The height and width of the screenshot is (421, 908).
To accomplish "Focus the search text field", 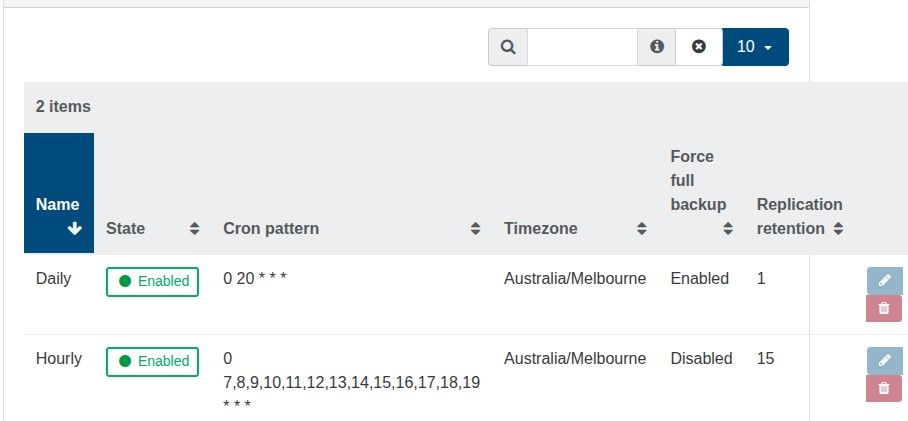I will (x=582, y=47).
